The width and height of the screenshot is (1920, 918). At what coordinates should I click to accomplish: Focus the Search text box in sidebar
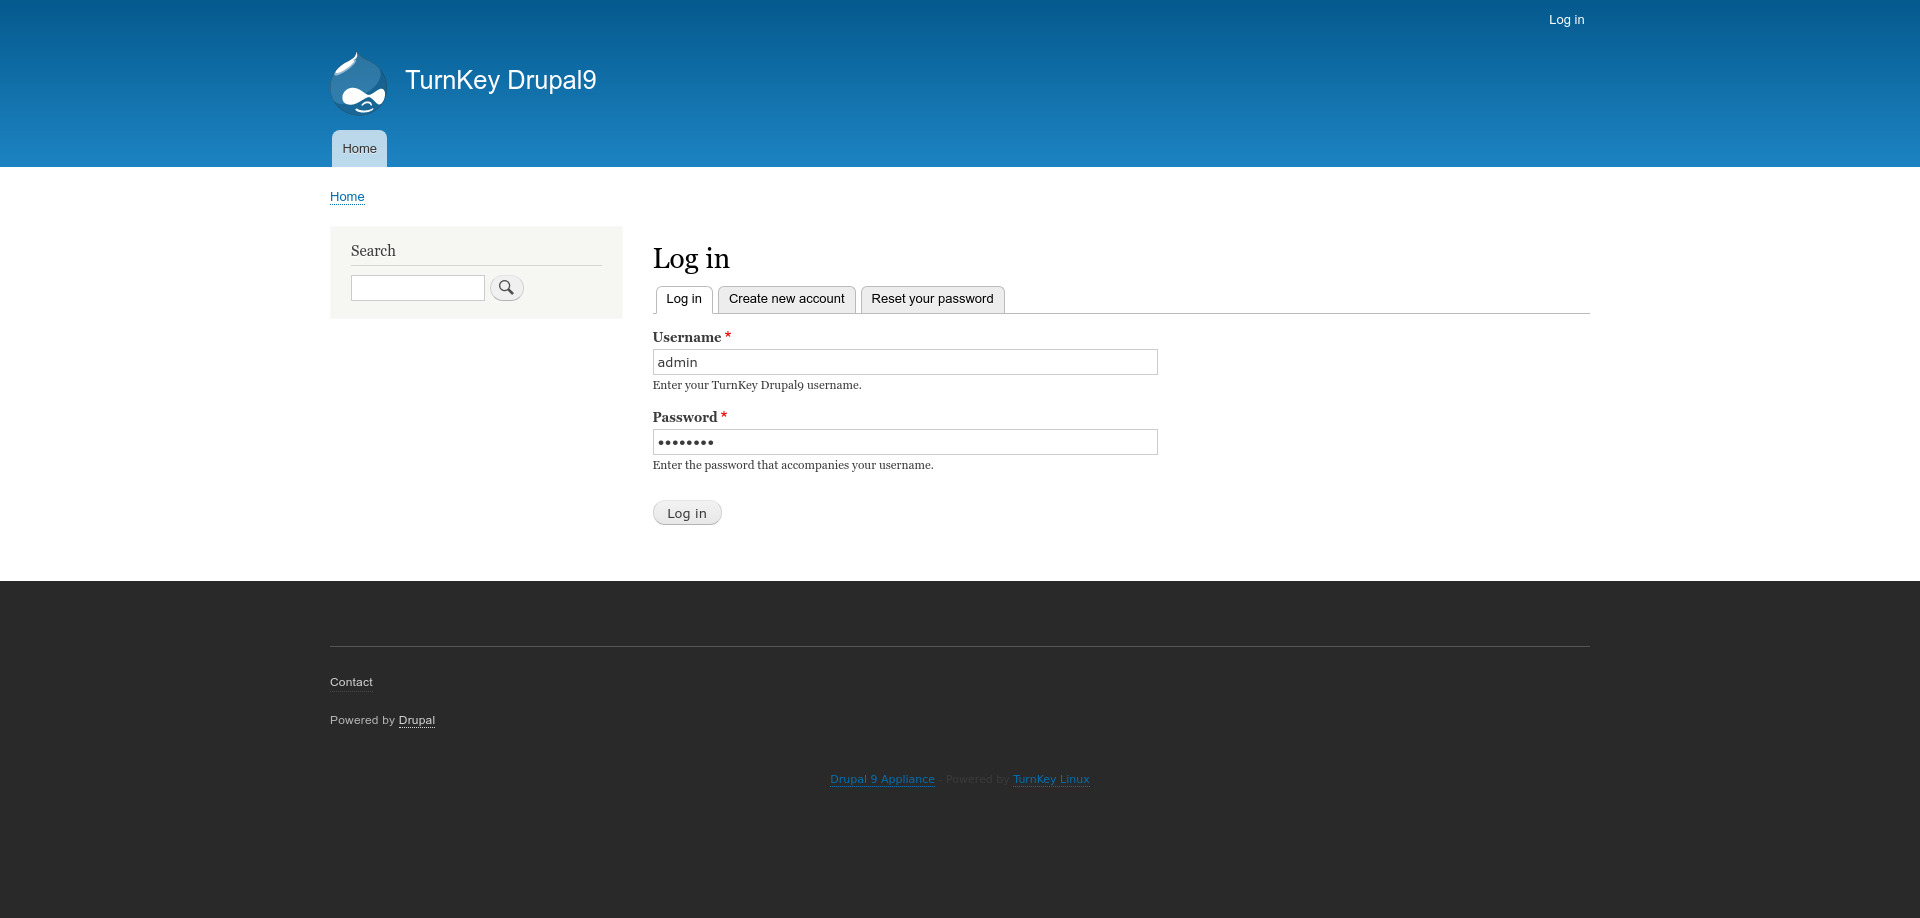[417, 288]
